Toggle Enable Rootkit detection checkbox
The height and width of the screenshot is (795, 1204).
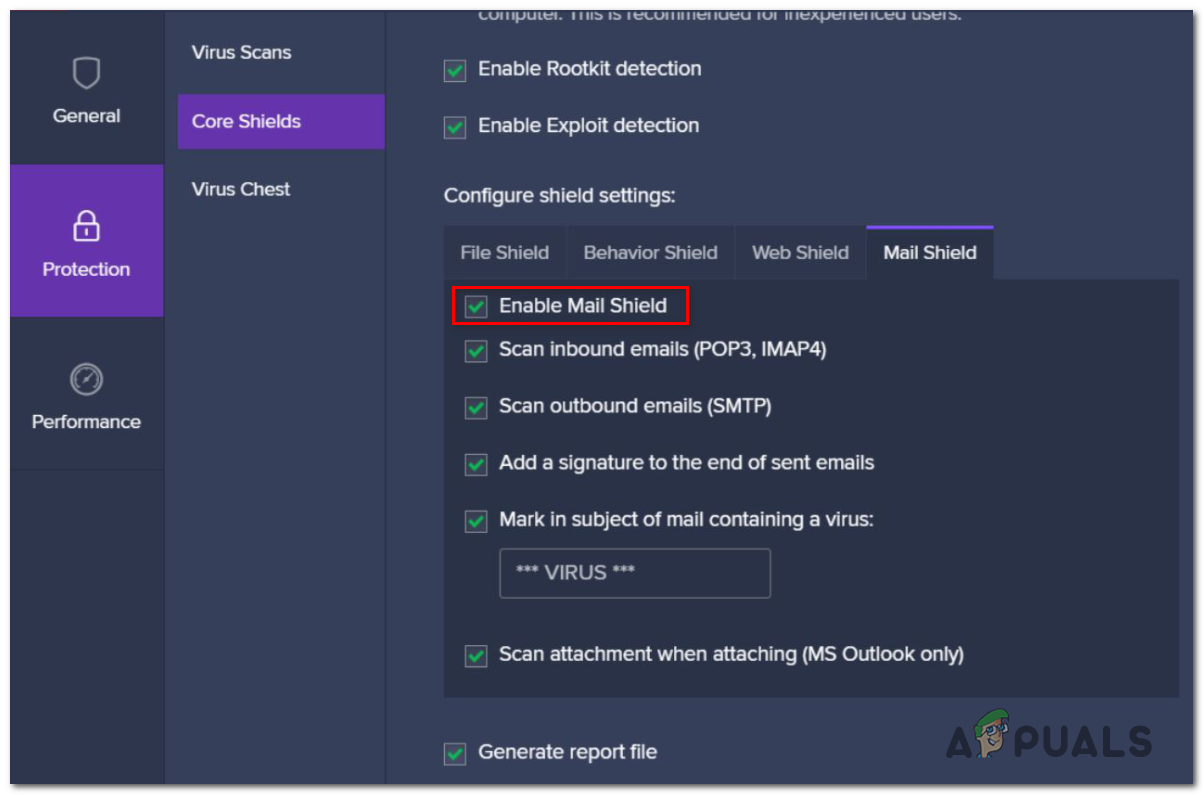point(455,71)
